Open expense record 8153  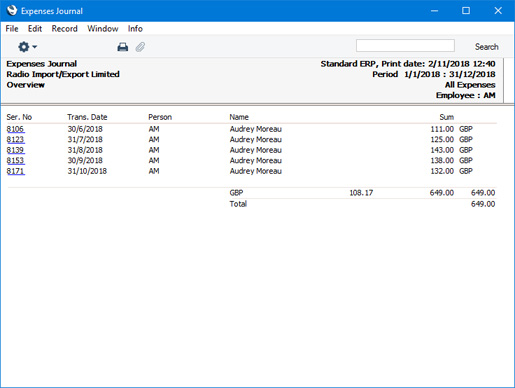[x=15, y=160]
